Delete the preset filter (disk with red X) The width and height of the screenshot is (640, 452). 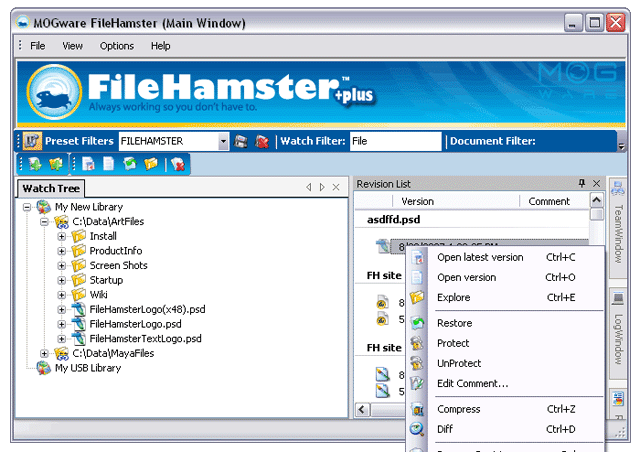pos(262,142)
